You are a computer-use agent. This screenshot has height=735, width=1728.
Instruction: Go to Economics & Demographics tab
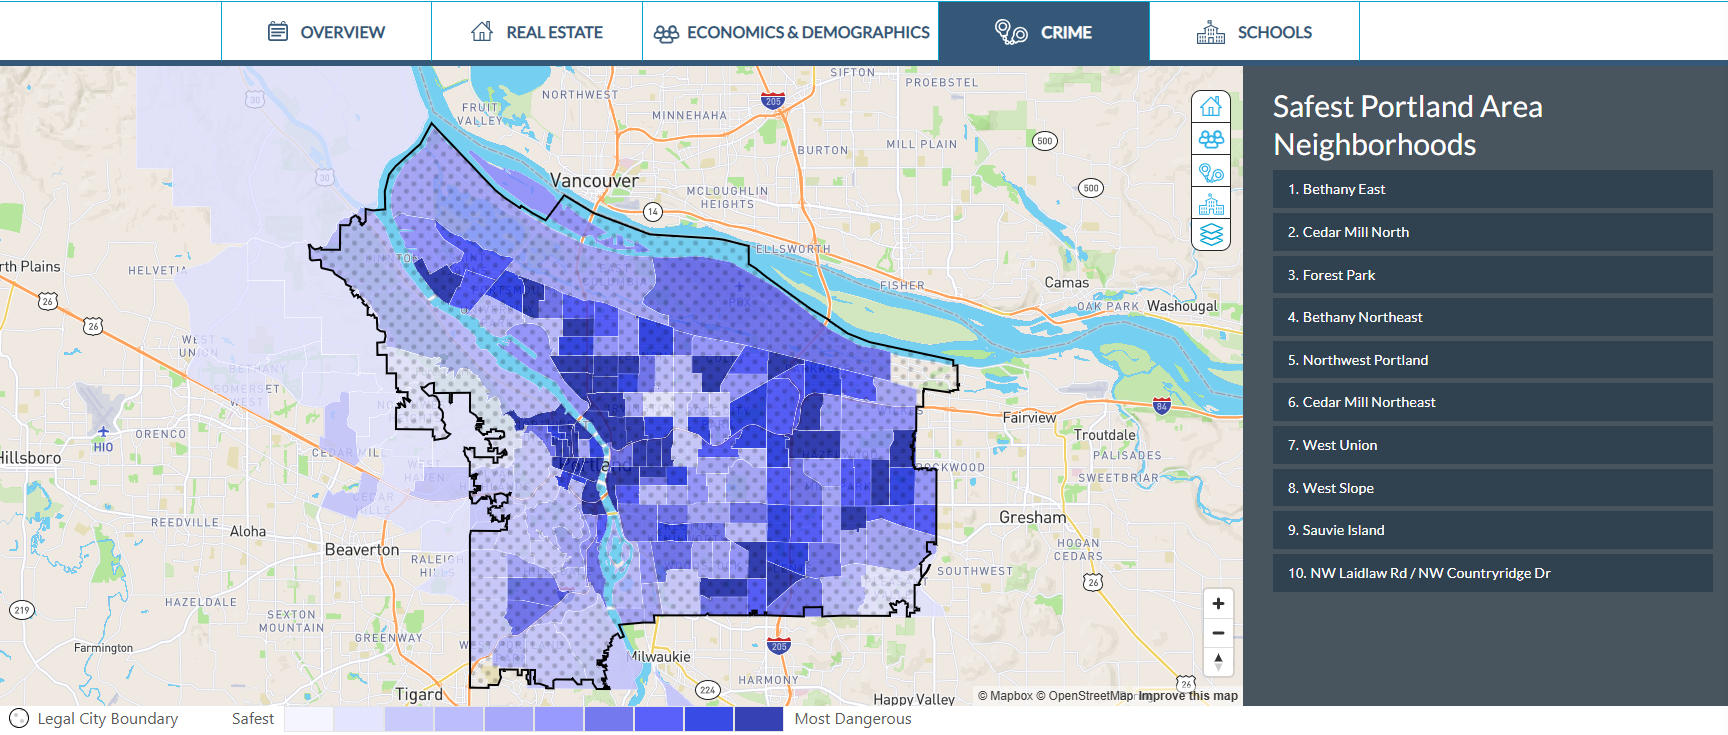[791, 32]
